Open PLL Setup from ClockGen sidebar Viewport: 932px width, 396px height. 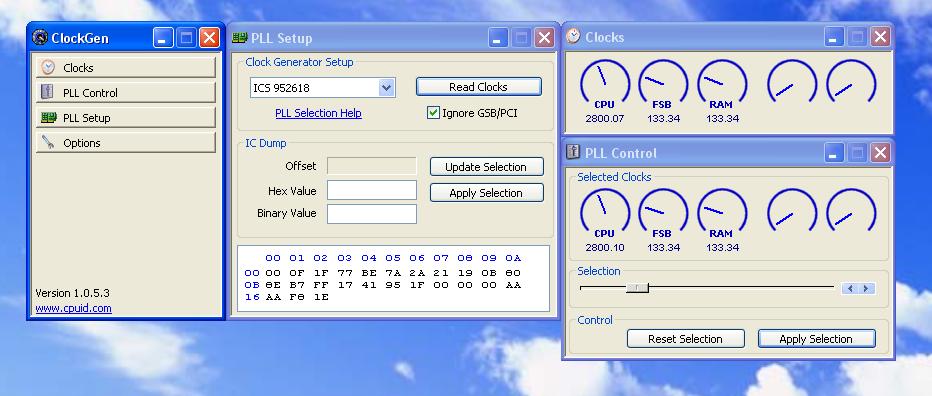tap(125, 117)
